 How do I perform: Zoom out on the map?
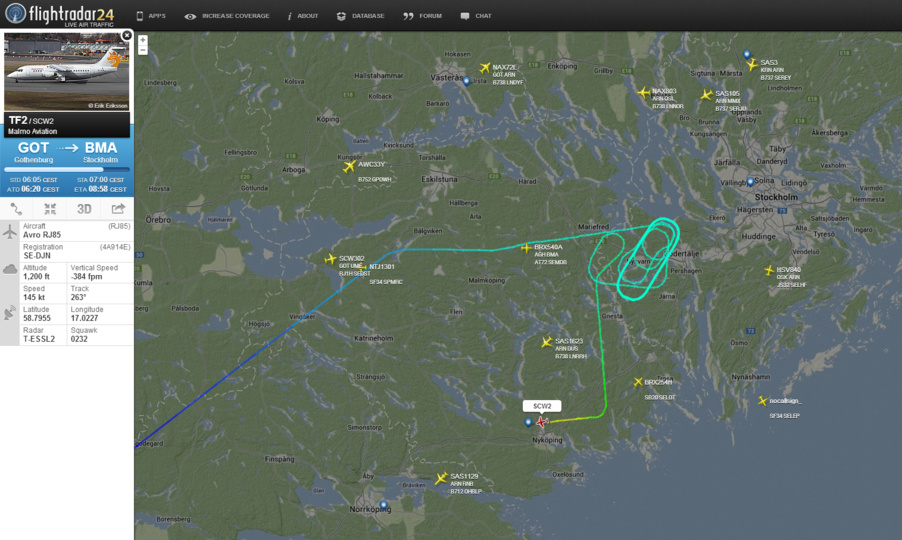pos(143,50)
